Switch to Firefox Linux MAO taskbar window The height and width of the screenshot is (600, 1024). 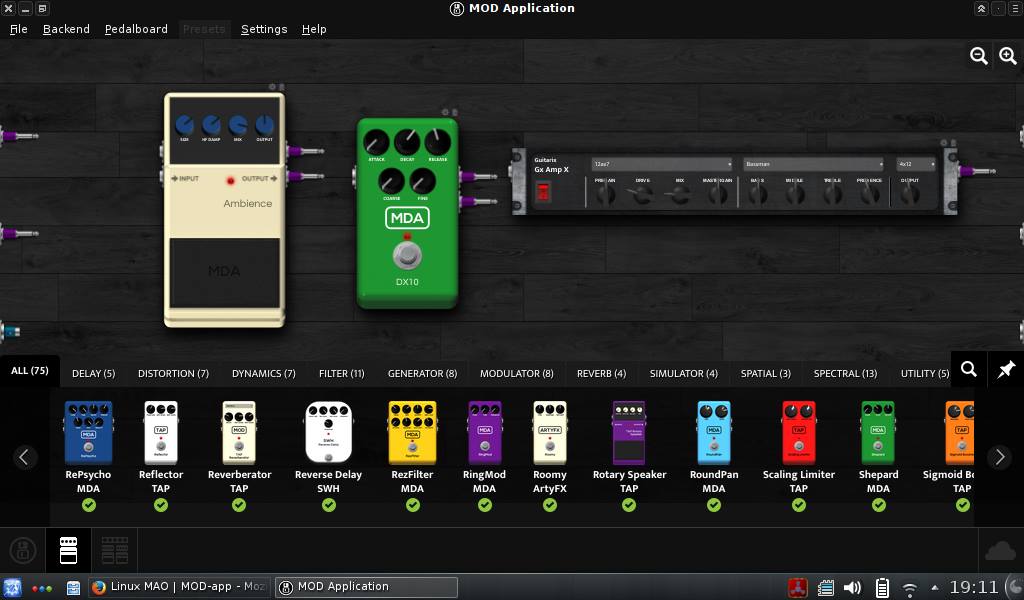pyautogui.click(x=179, y=587)
